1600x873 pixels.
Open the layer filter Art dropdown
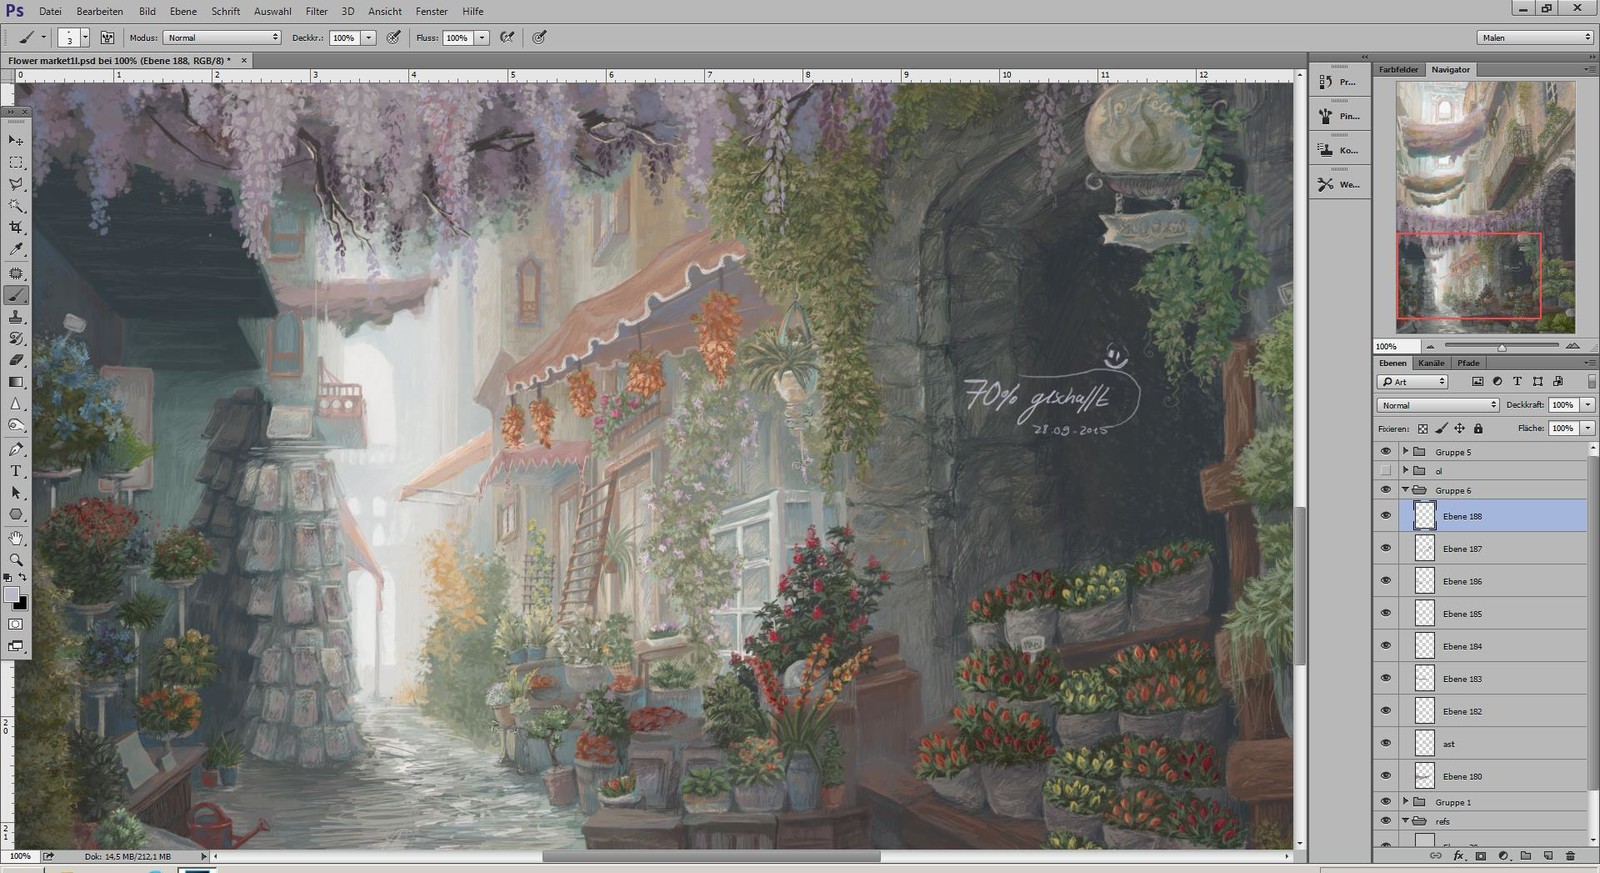click(1412, 382)
